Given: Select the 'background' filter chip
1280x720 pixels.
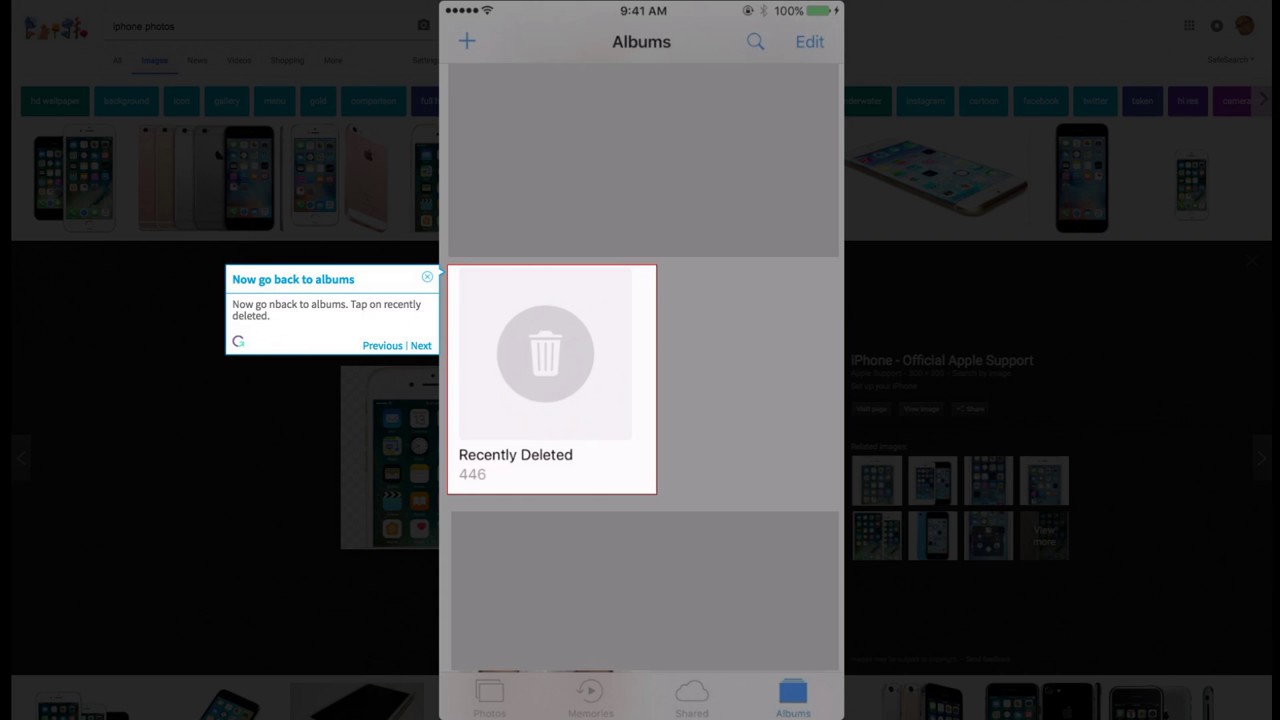Looking at the screenshot, I should click(x=126, y=101).
